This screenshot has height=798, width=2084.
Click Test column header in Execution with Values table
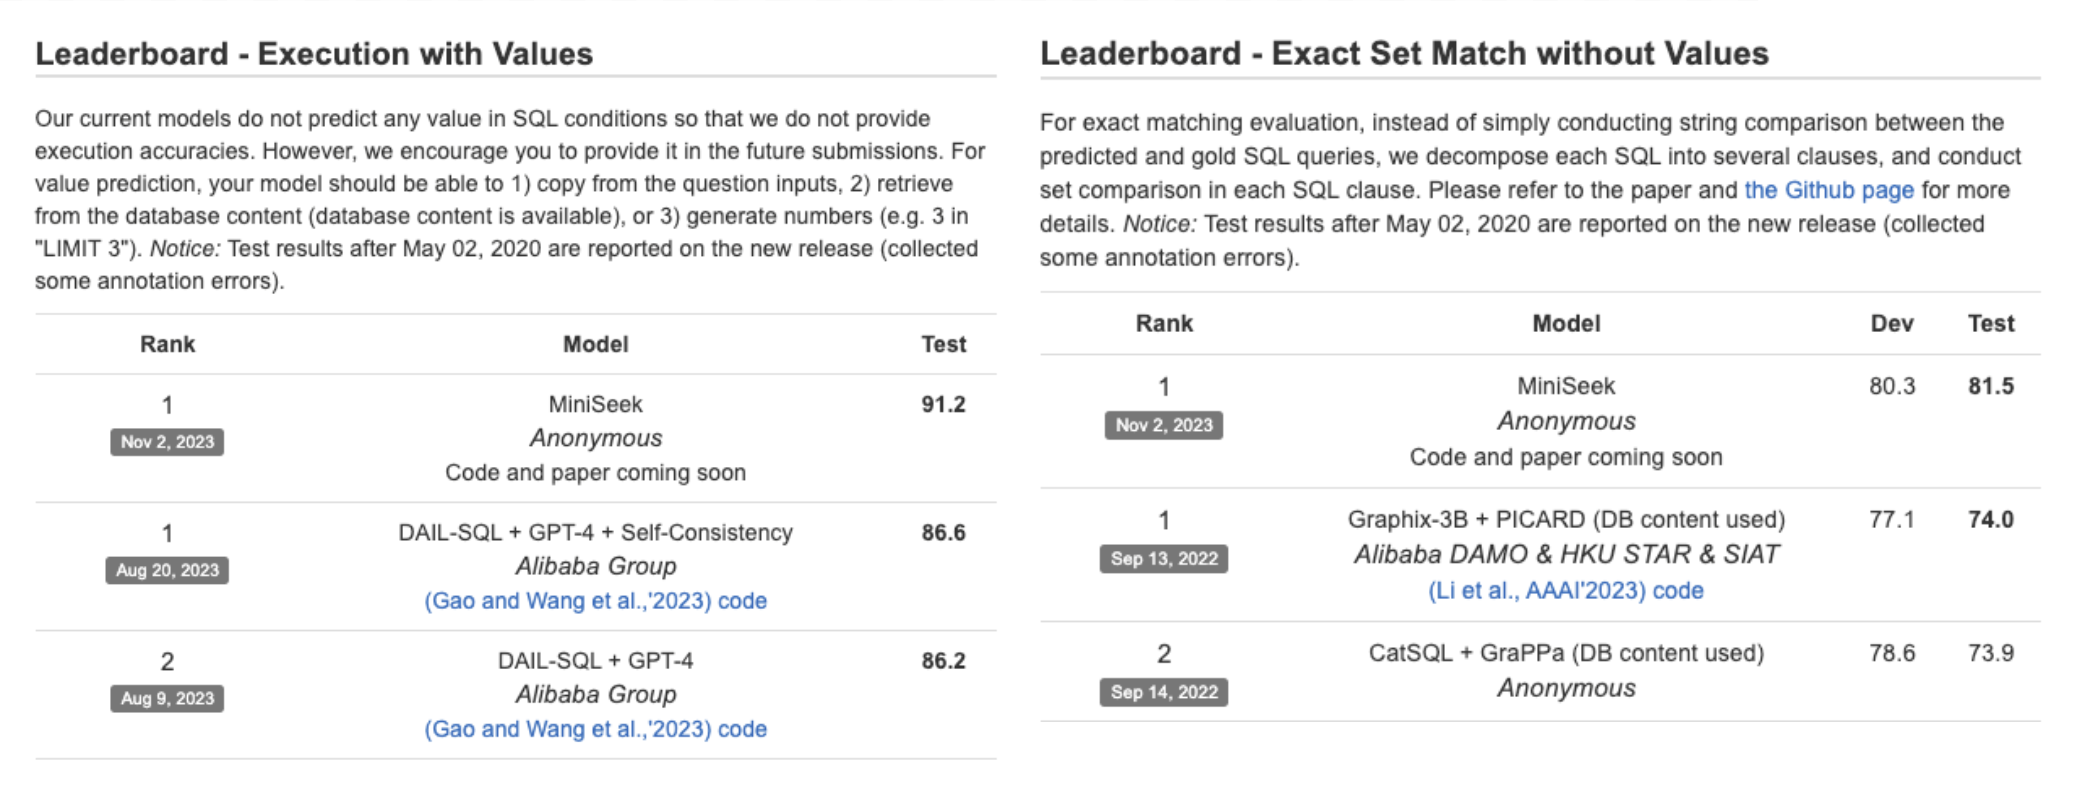coord(943,345)
